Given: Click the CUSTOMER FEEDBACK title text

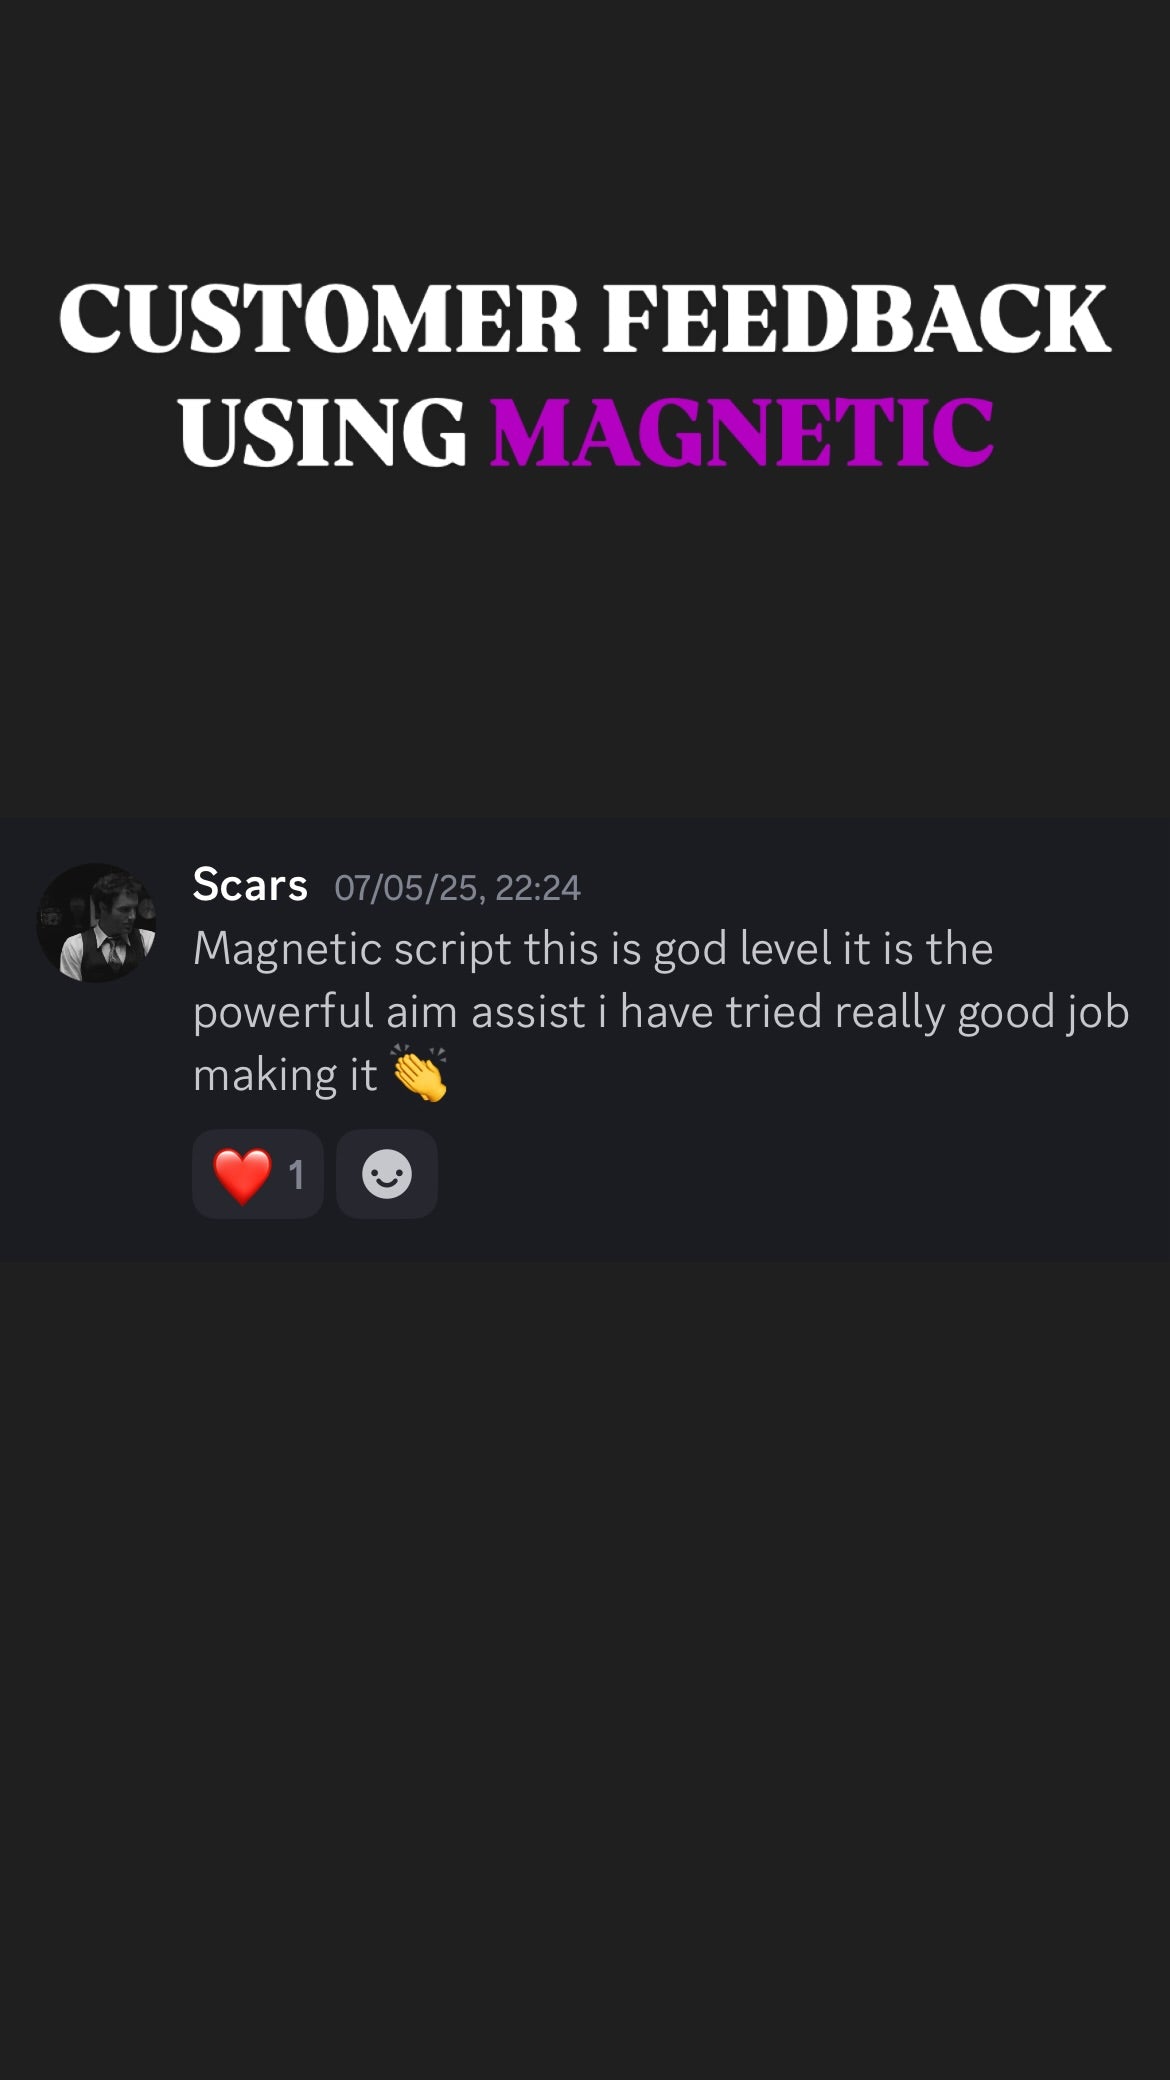Looking at the screenshot, I should pos(585,318).
